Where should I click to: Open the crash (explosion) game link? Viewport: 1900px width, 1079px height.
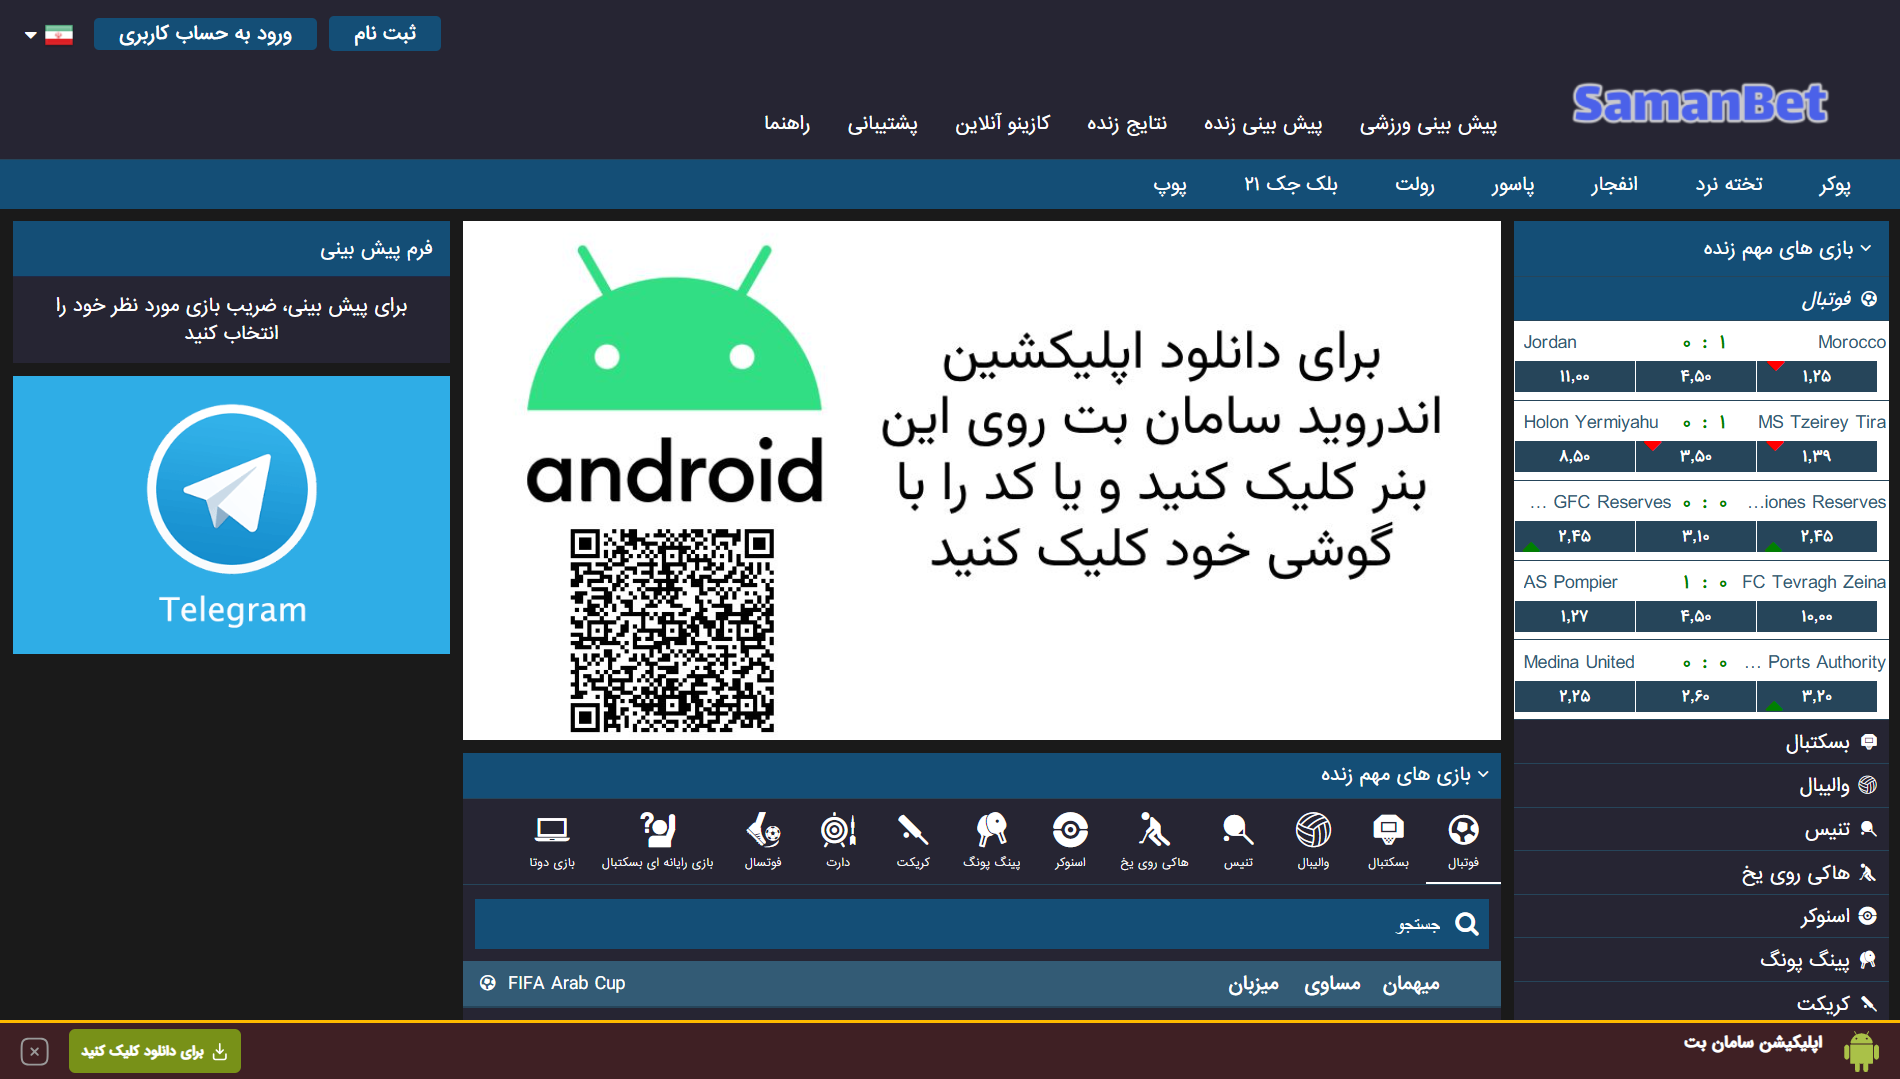tap(1614, 185)
